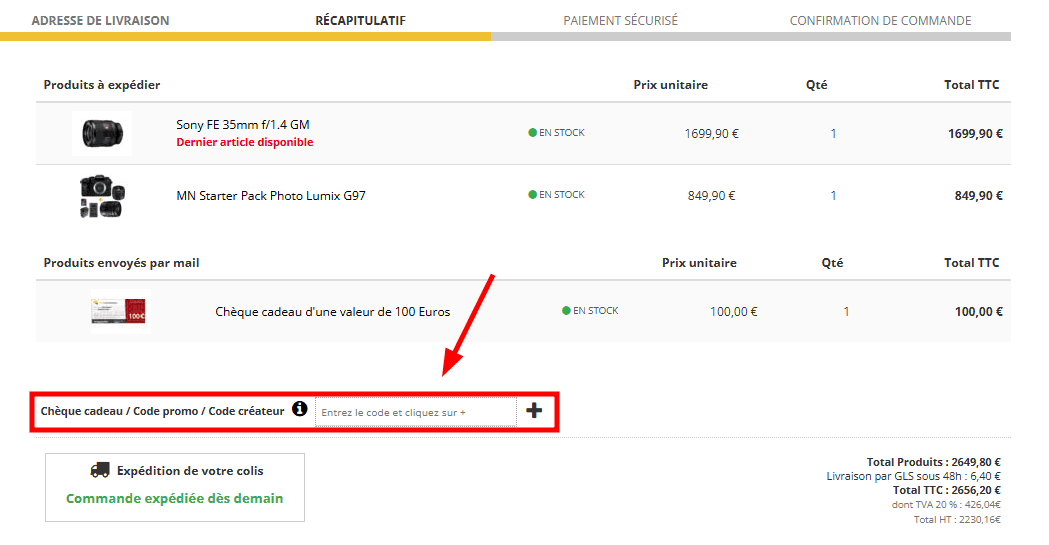Click the plus icon to apply promo code
The height and width of the screenshot is (545, 1049).
coord(534,410)
